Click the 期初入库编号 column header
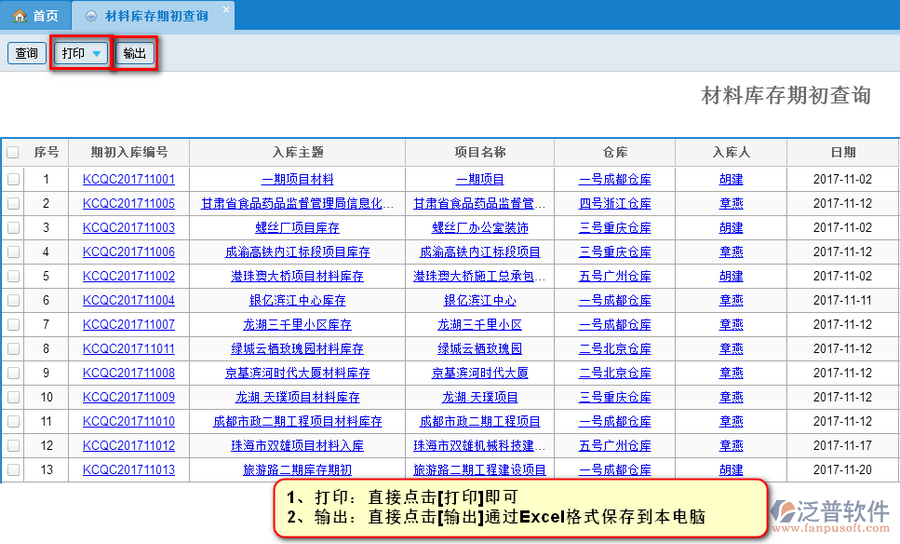Screen dimensions: 900x544 tap(129, 153)
